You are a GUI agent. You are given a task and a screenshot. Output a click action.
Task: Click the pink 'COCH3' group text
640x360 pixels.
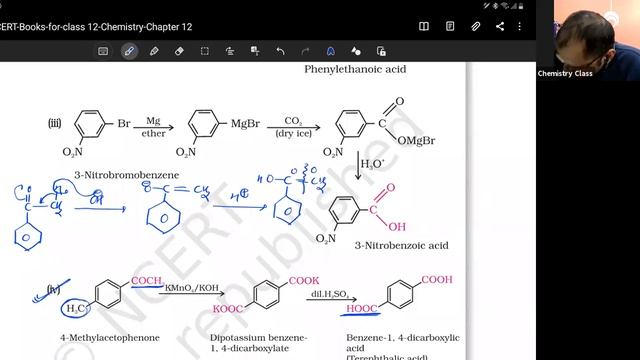pyautogui.click(x=147, y=281)
